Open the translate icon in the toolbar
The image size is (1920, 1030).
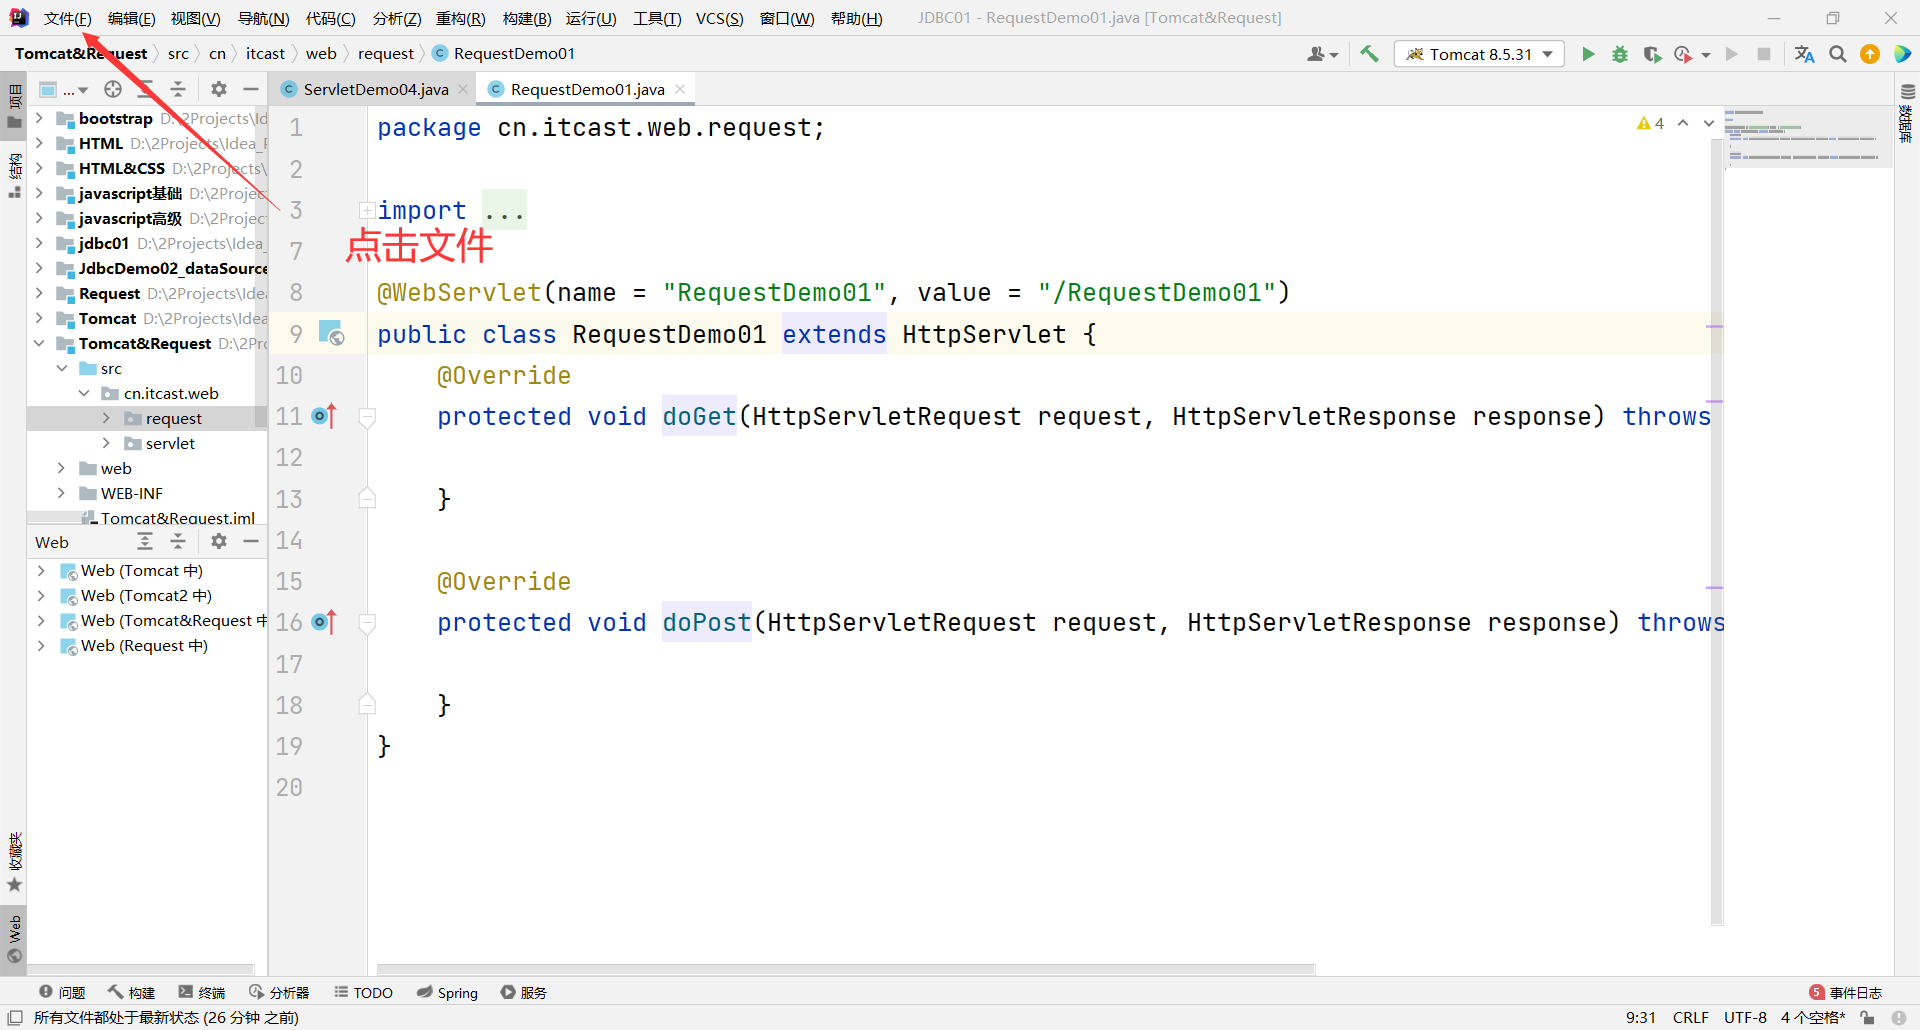[x=1804, y=54]
